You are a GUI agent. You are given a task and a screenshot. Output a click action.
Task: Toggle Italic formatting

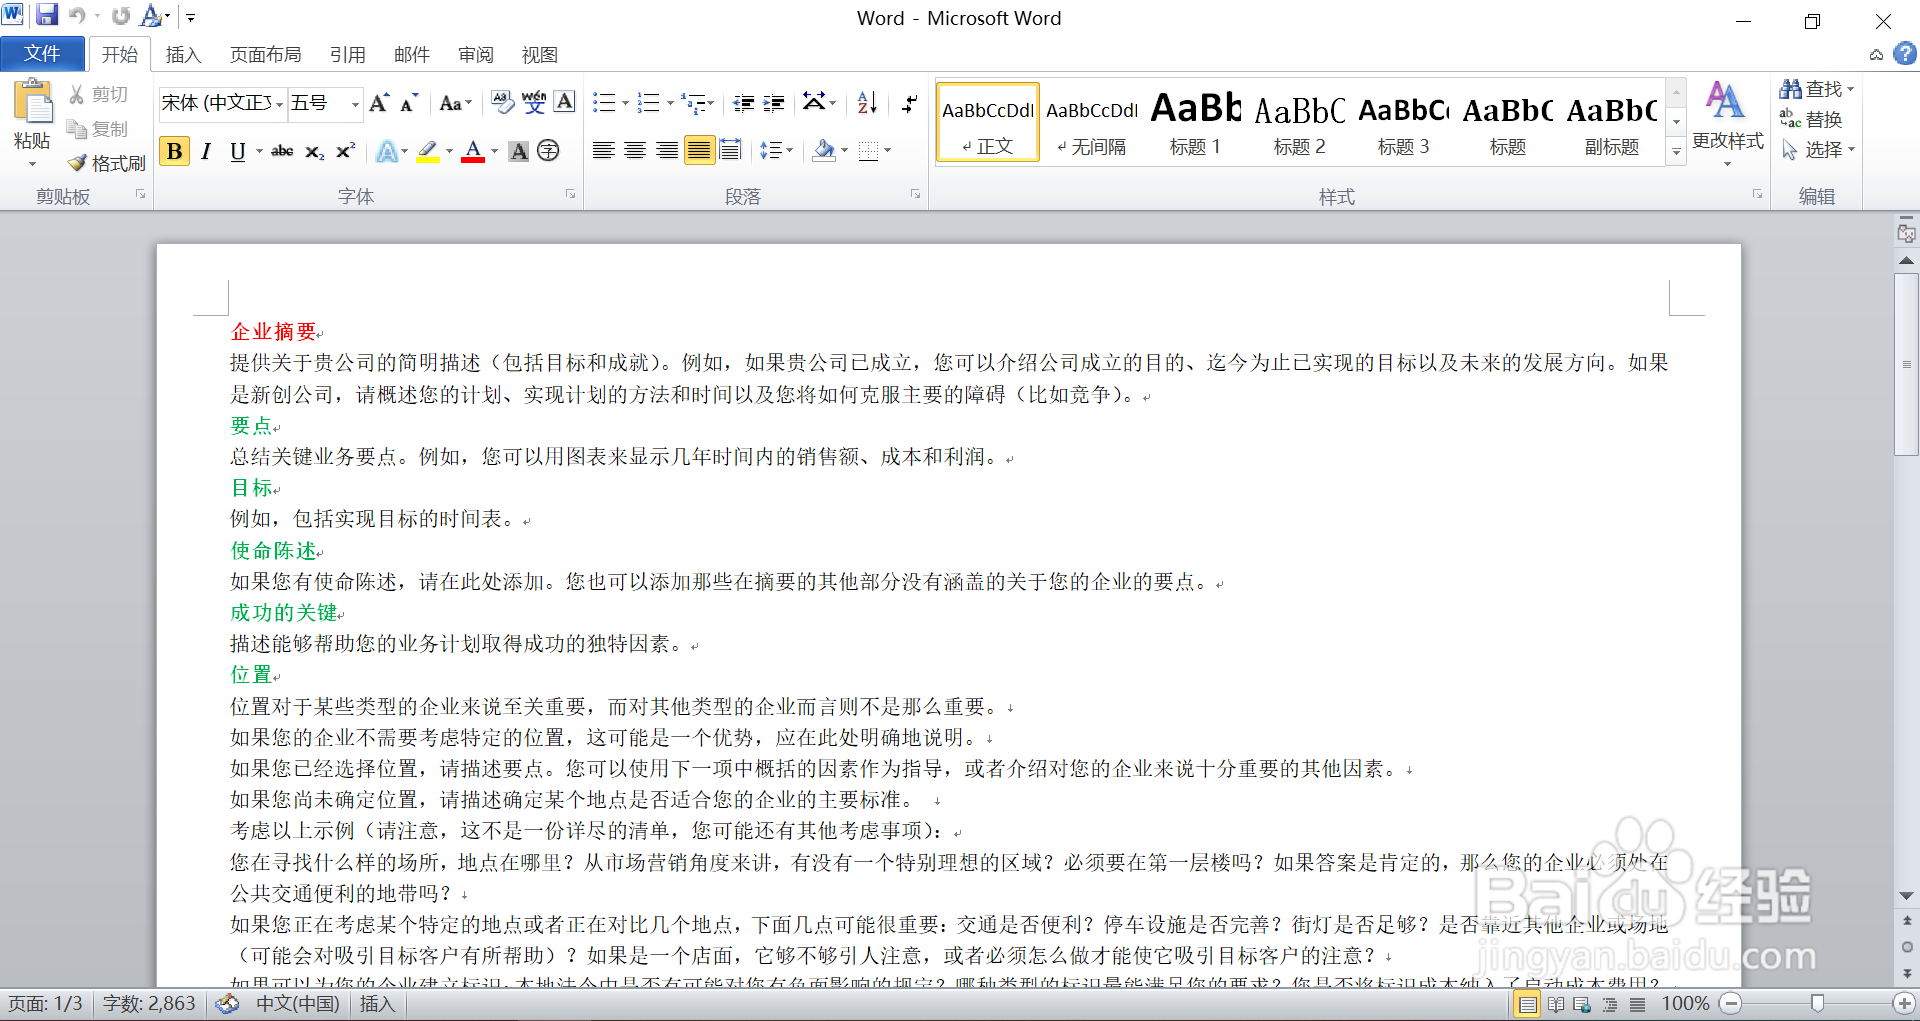[206, 151]
